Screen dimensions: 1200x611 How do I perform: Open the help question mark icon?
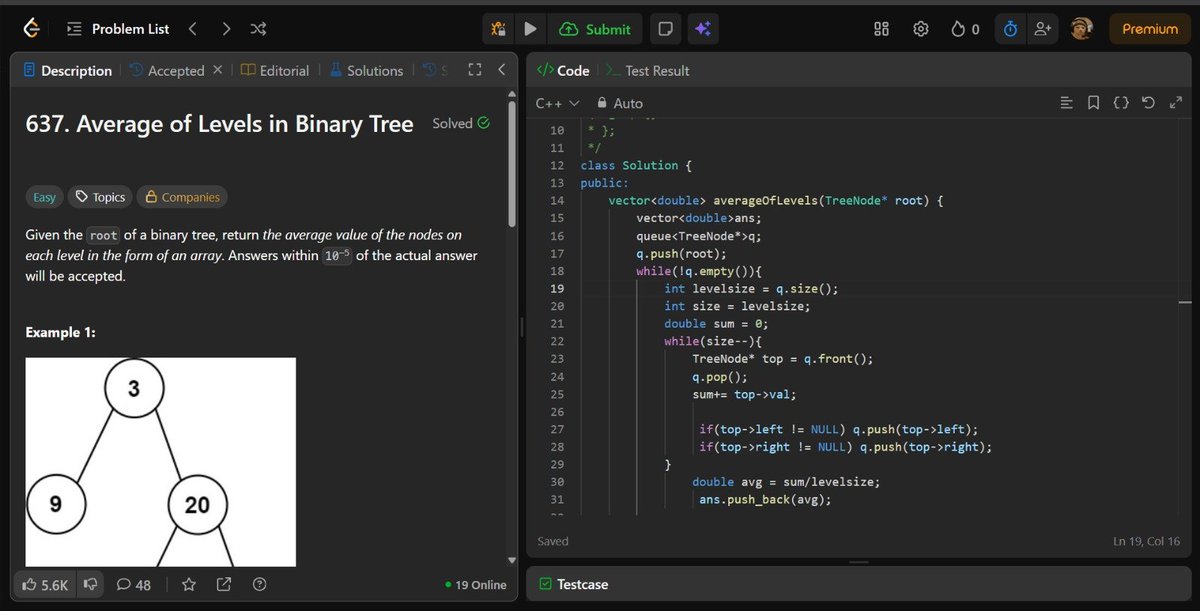point(260,584)
